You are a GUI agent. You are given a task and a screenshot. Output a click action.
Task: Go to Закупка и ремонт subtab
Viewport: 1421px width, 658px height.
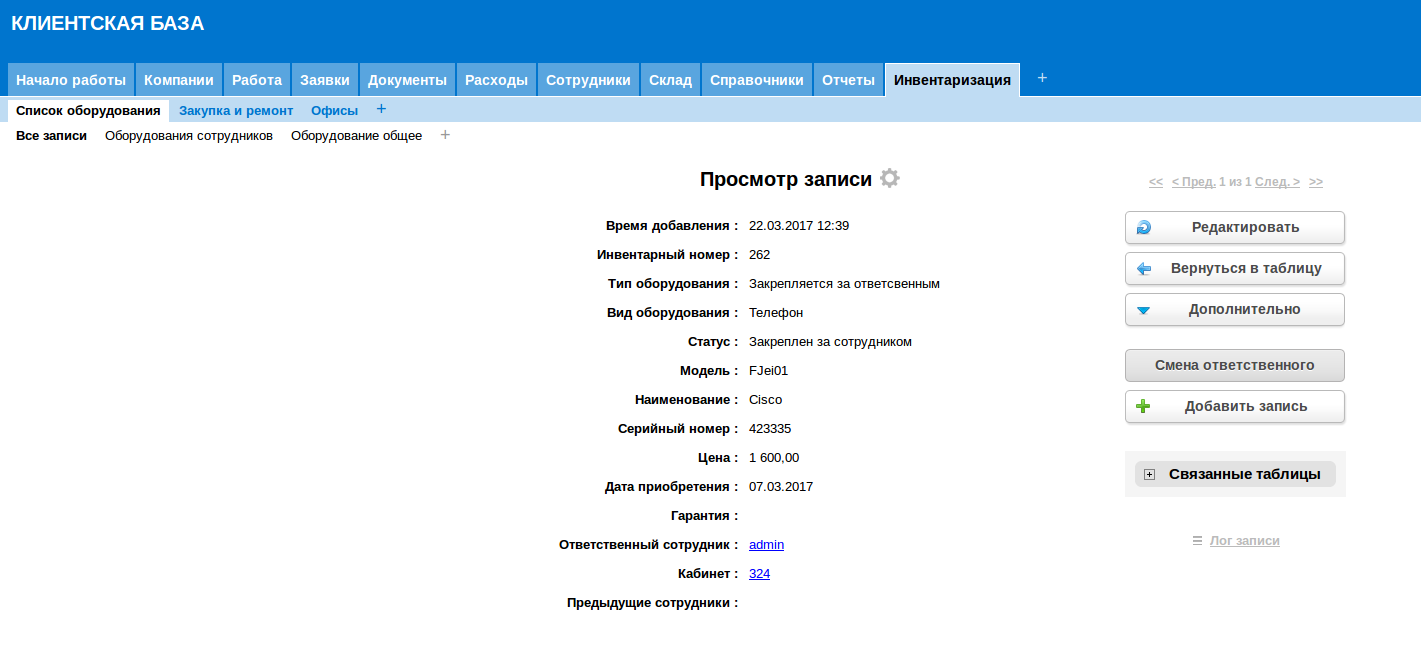(x=236, y=111)
